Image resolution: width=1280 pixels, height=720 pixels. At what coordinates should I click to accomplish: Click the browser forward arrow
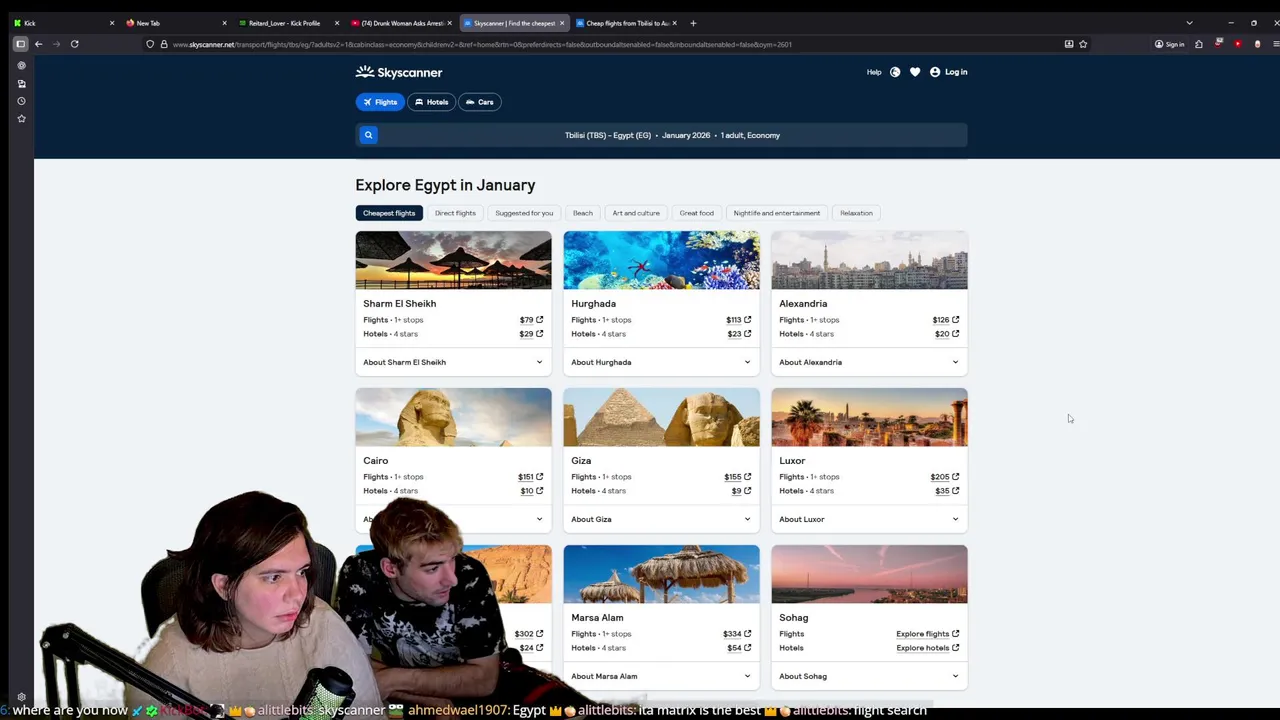[x=56, y=44]
